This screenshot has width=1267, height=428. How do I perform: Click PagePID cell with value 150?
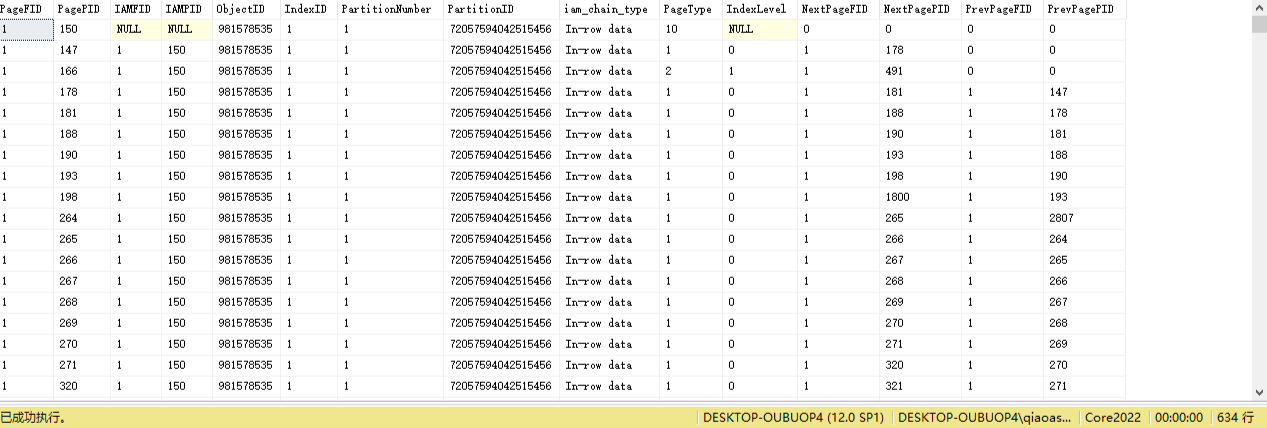pos(83,29)
